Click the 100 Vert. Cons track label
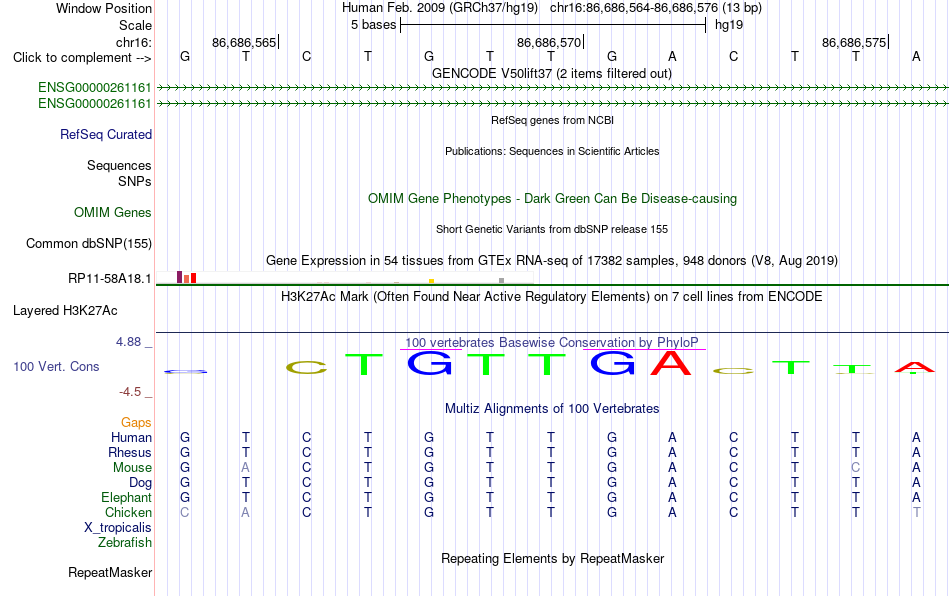Screen dimensions: 950x596 (56, 366)
